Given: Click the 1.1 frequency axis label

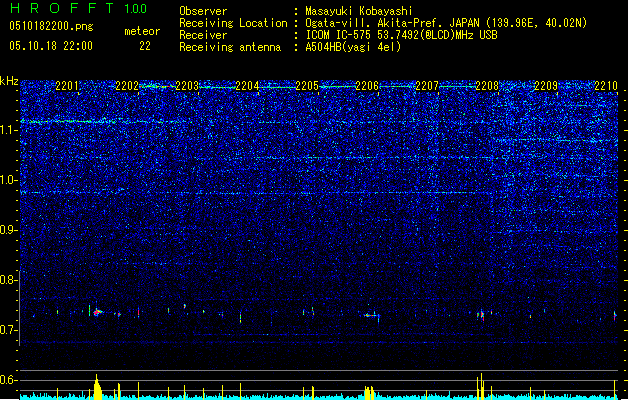Looking at the screenshot, I should pos(9,130).
